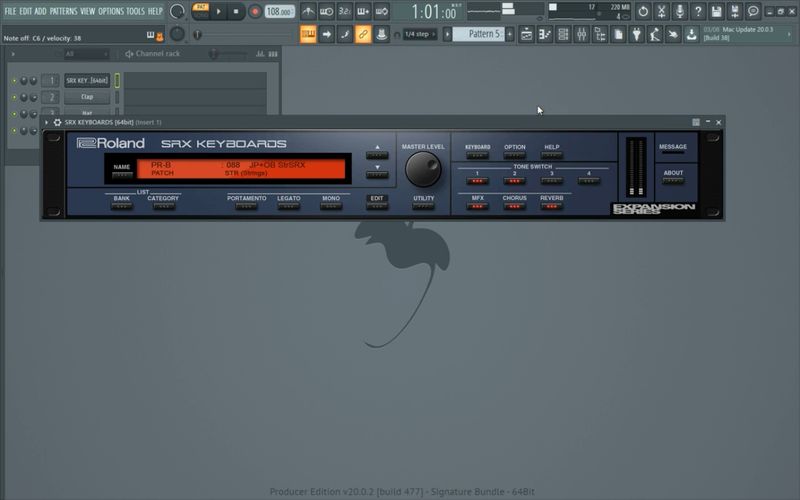The height and width of the screenshot is (500, 800).
Task: Toggle note/clip grouping link icon
Action: tap(363, 34)
